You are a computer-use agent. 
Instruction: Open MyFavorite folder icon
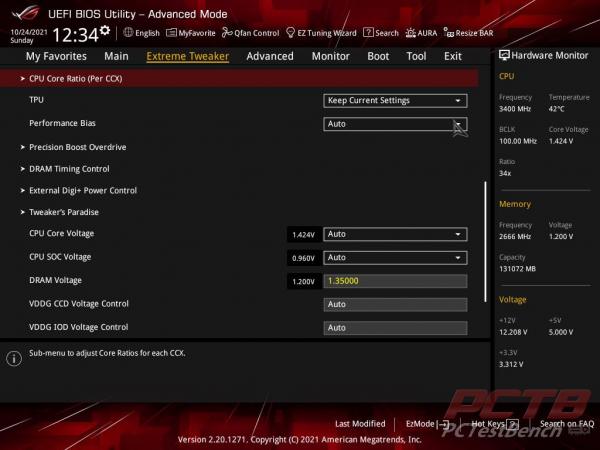(x=171, y=33)
